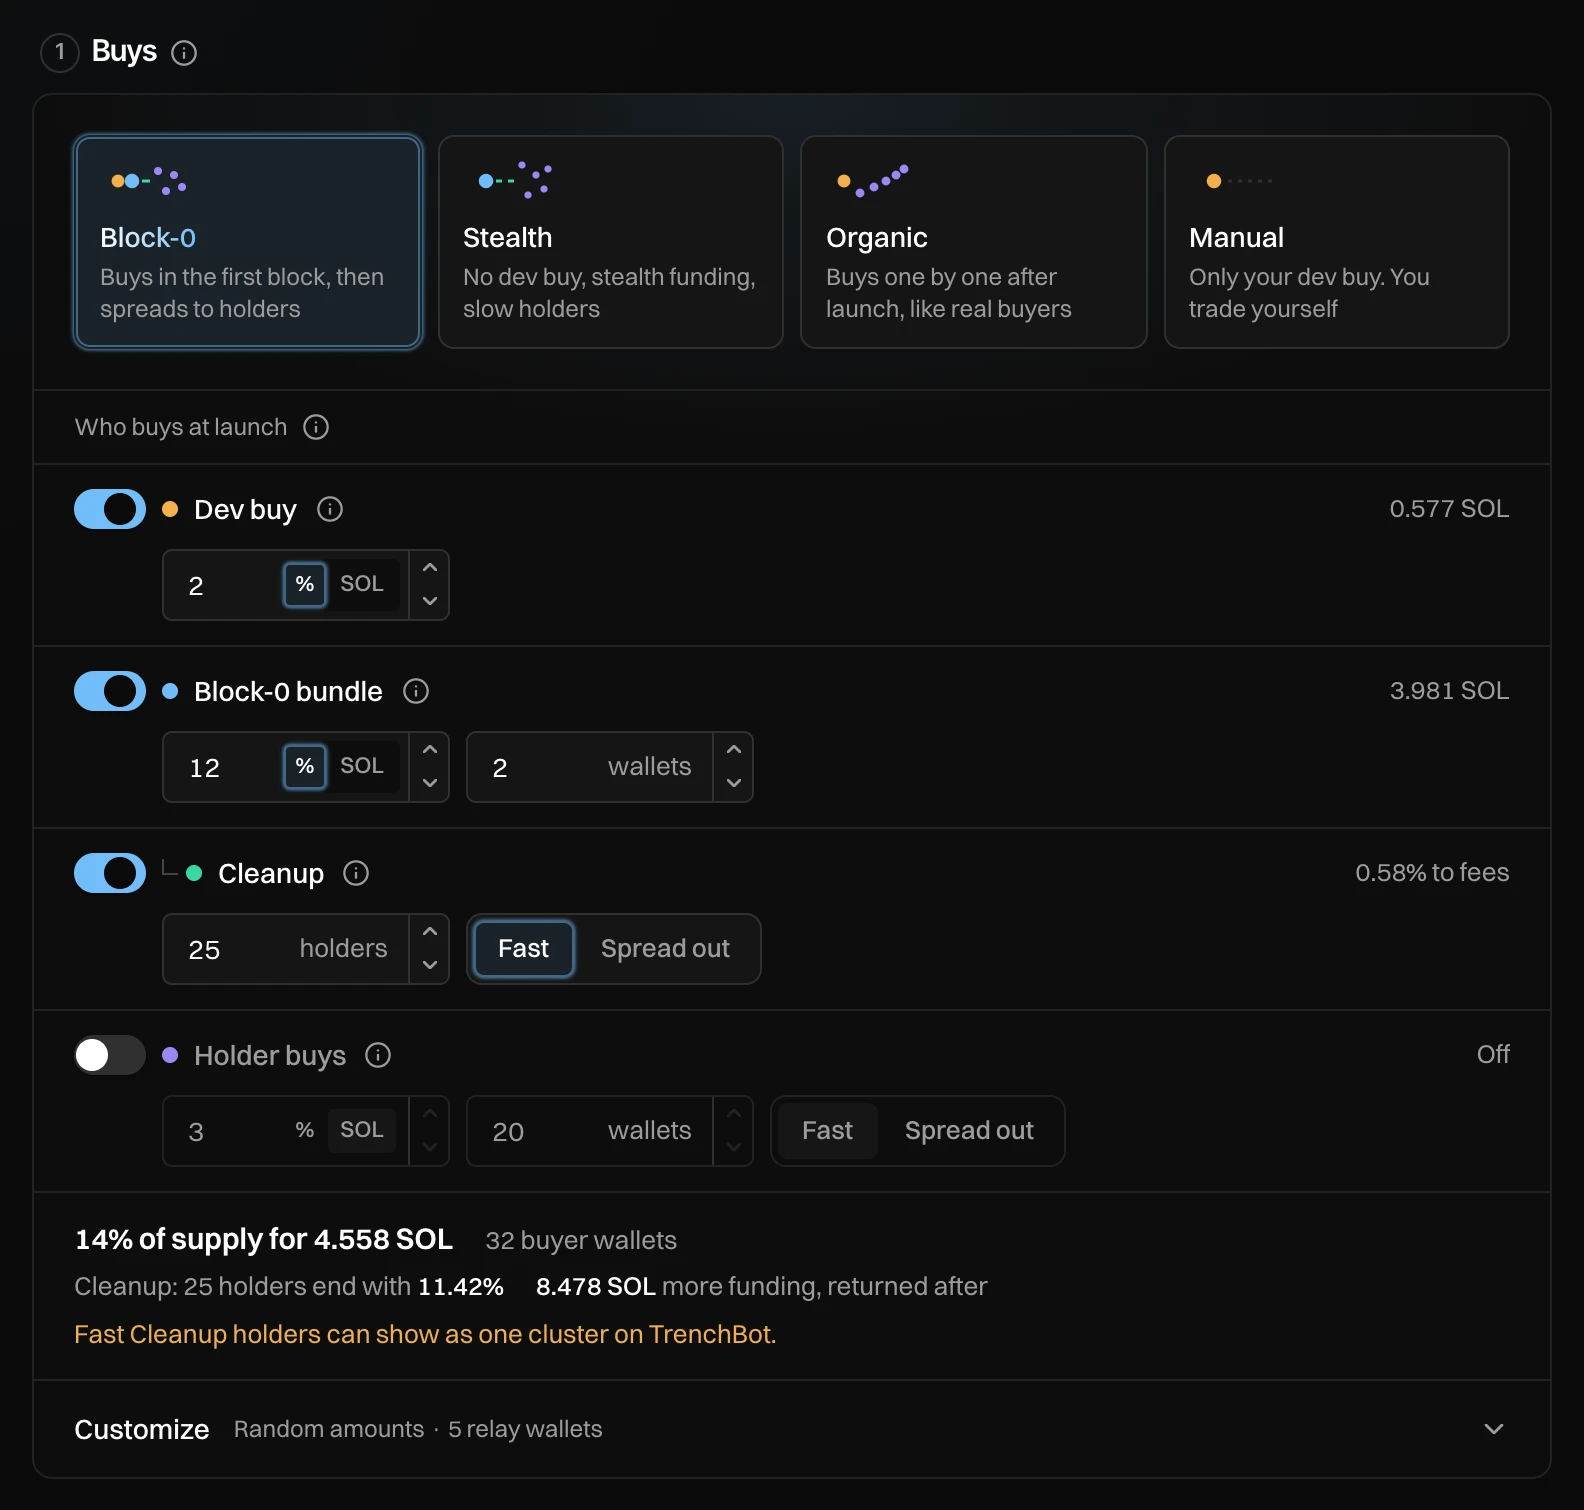Screen dimensions: 1584x1510
Task: Increase Block-0 bundle wallets count
Action: coord(734,750)
